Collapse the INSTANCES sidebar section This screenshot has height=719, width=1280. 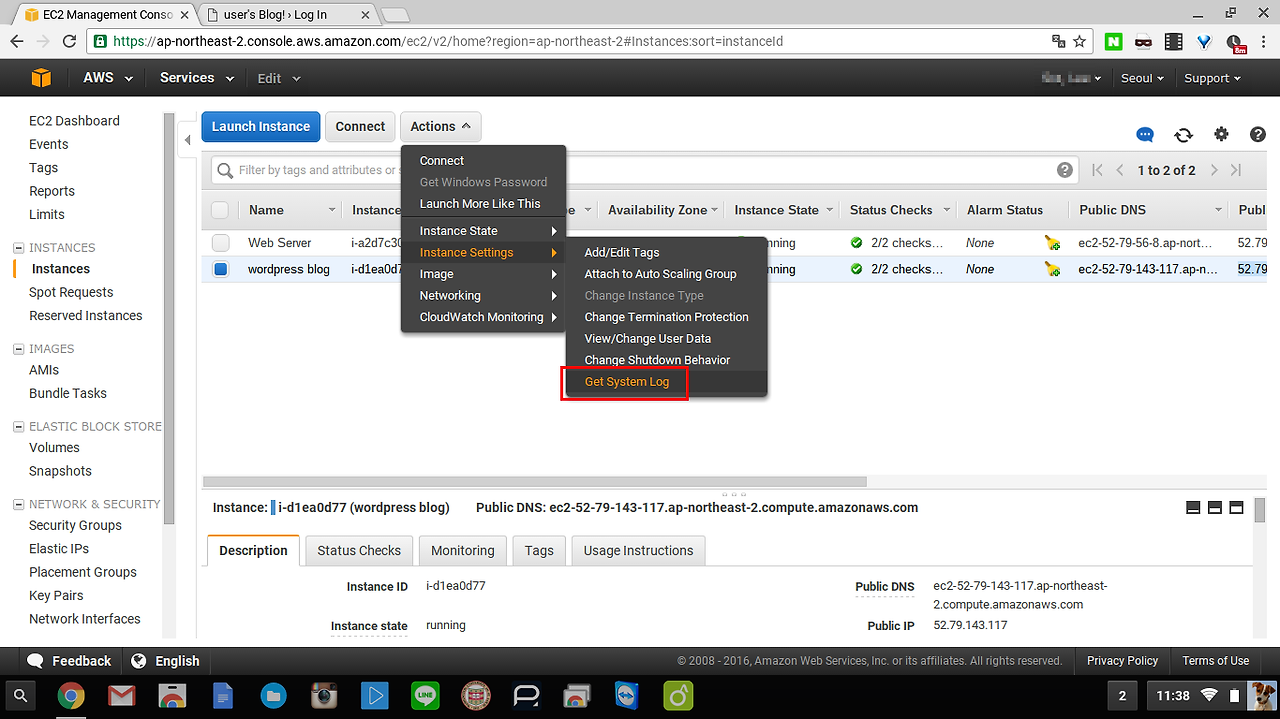pyautogui.click(x=18, y=248)
